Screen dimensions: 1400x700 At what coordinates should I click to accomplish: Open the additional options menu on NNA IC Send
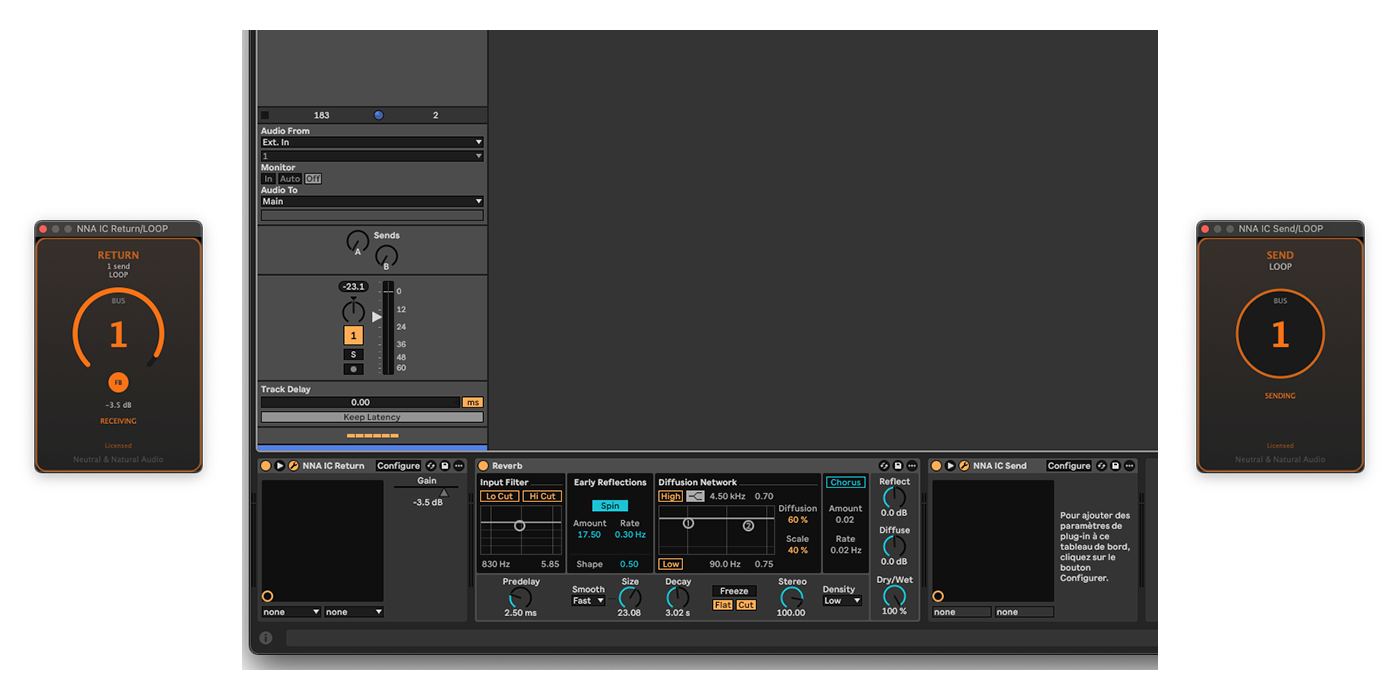1128,466
